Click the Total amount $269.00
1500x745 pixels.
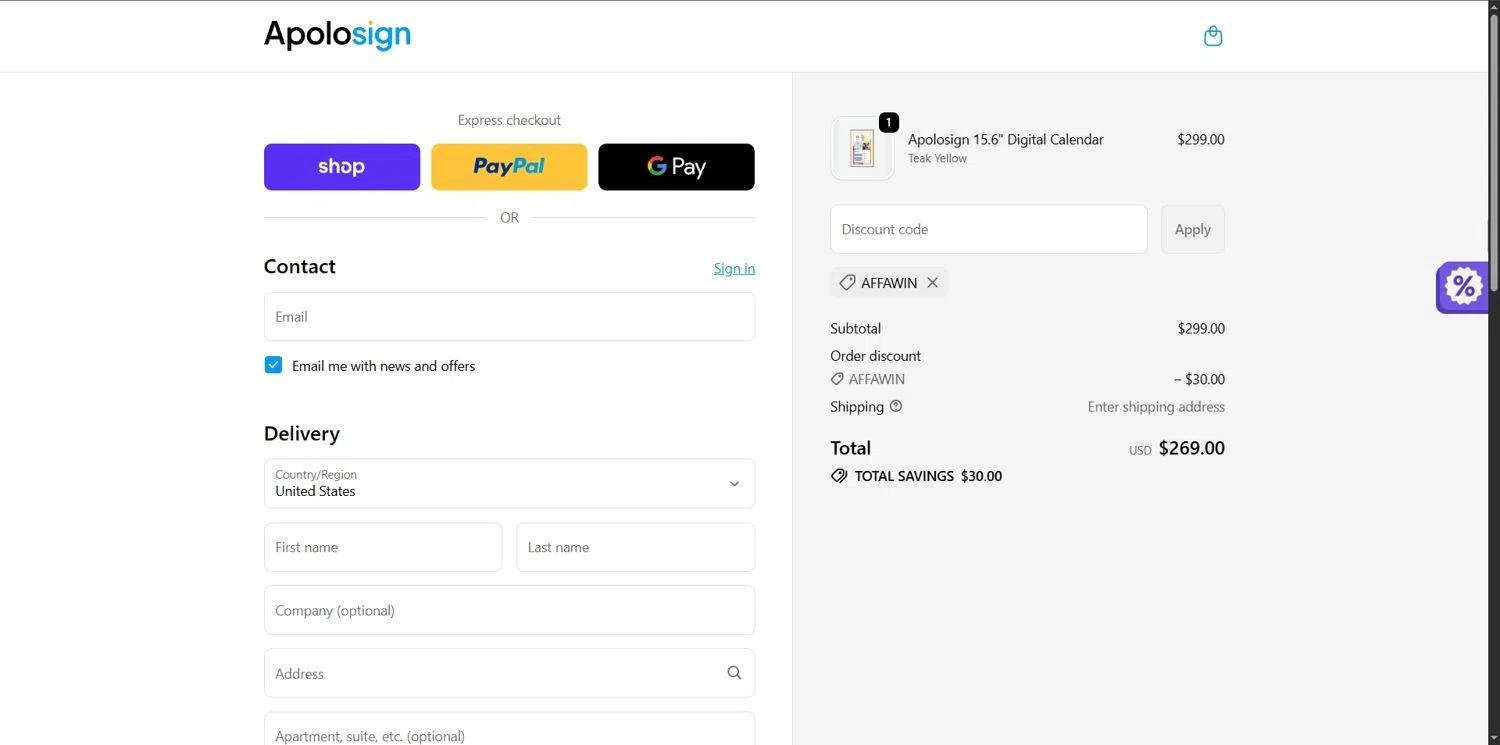click(1191, 448)
